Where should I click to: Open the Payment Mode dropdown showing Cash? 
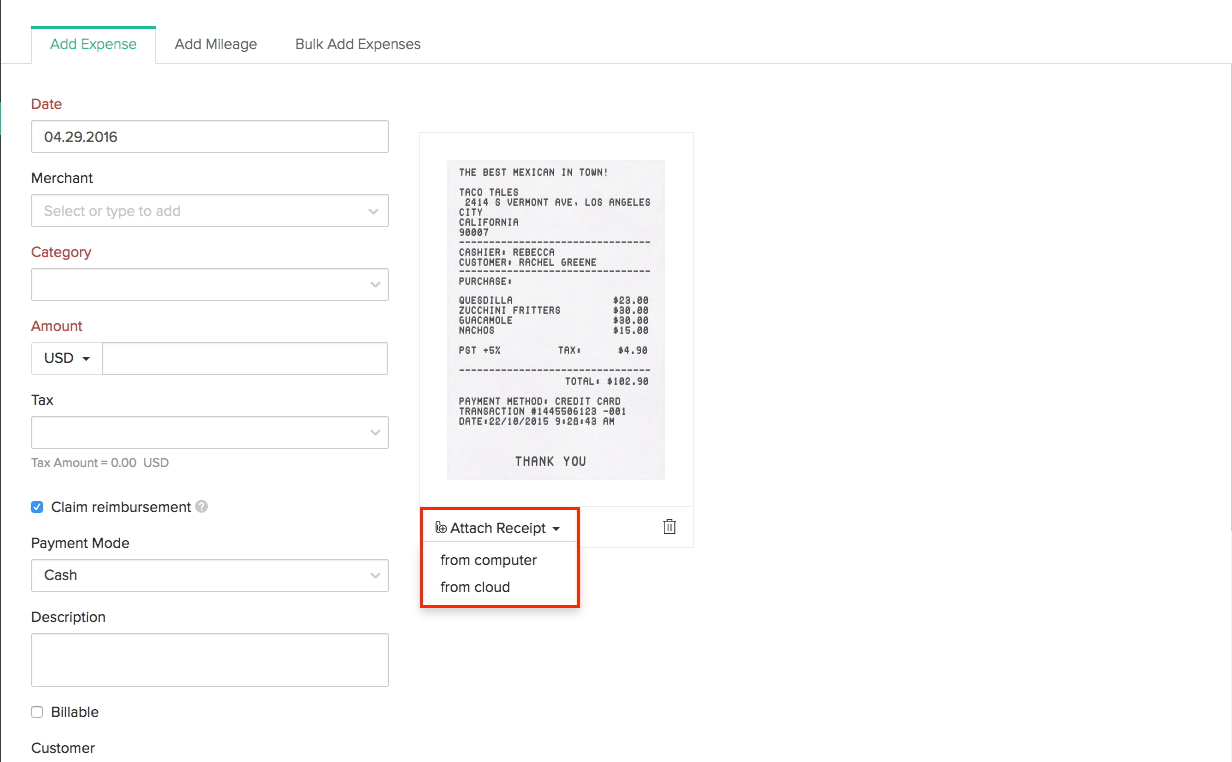click(210, 575)
